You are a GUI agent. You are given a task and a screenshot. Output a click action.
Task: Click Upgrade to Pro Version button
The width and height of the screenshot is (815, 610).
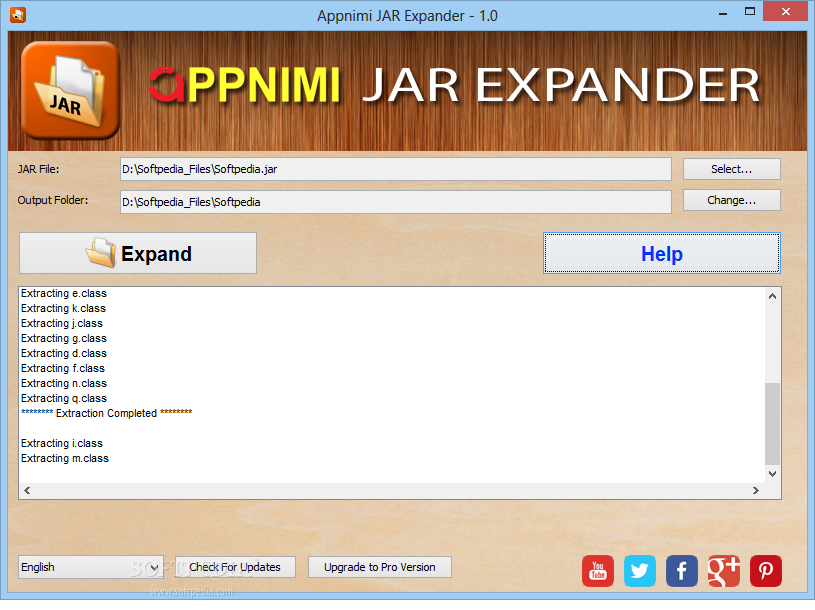[x=379, y=567]
